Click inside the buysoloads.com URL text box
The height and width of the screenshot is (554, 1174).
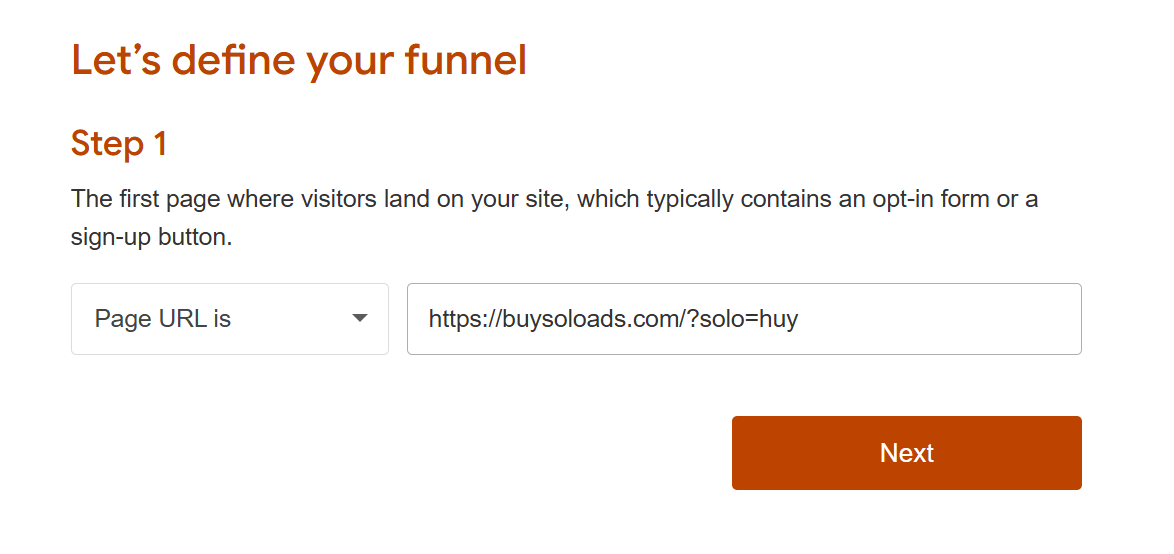(x=744, y=319)
